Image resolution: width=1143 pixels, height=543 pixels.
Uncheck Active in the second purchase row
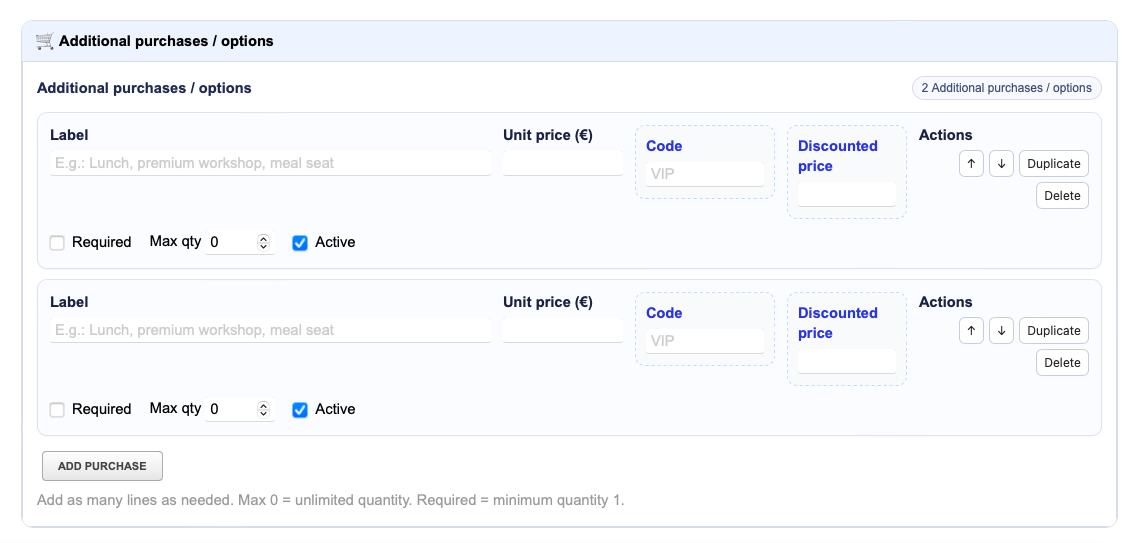coord(300,410)
